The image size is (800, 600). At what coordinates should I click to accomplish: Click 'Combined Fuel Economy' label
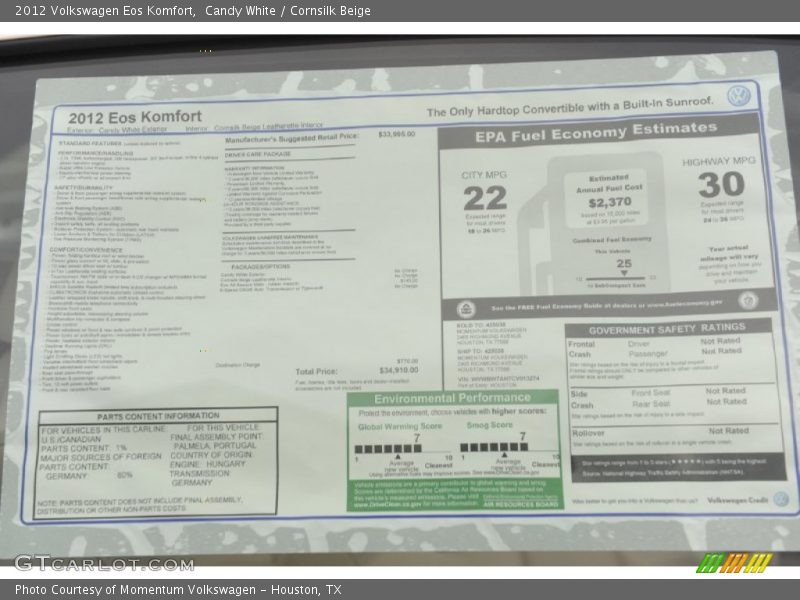(612, 239)
